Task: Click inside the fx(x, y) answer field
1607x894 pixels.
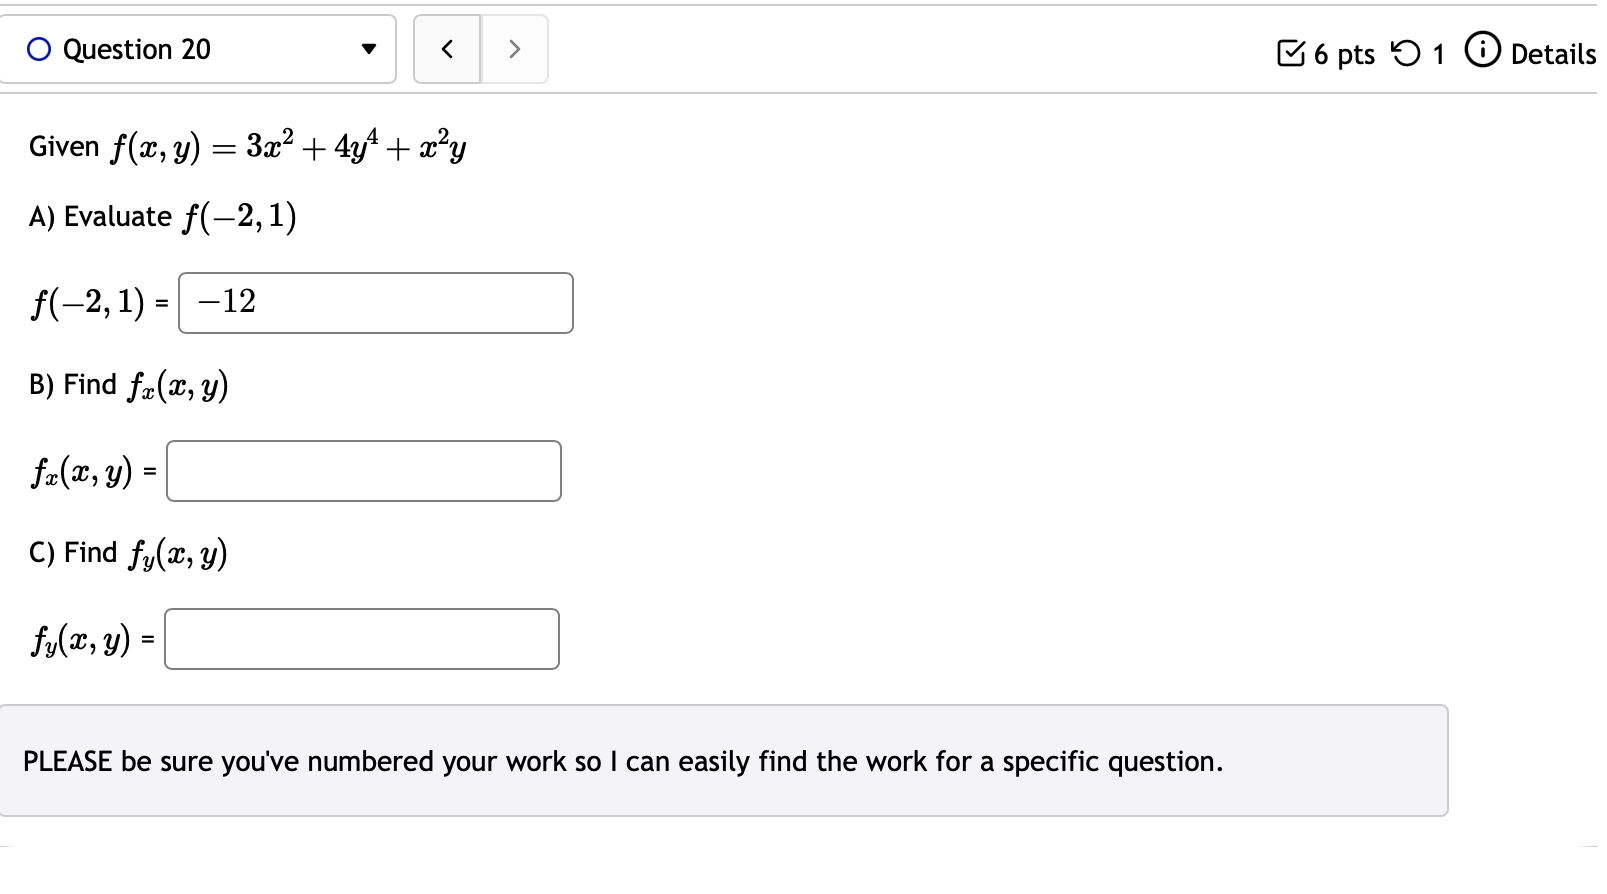Action: (363, 471)
